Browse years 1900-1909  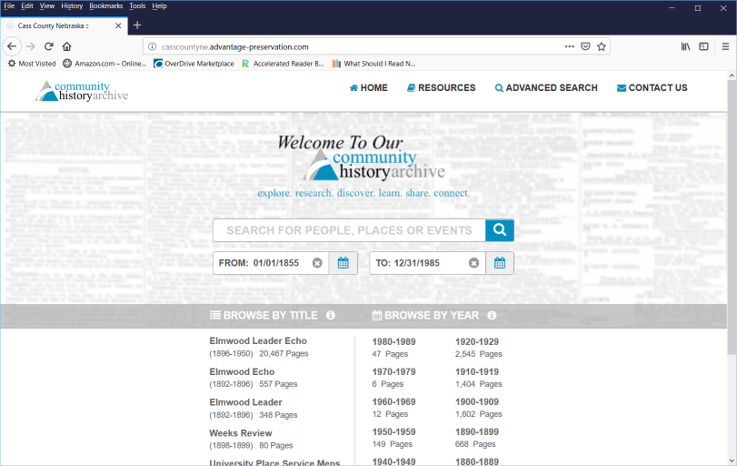pos(477,402)
